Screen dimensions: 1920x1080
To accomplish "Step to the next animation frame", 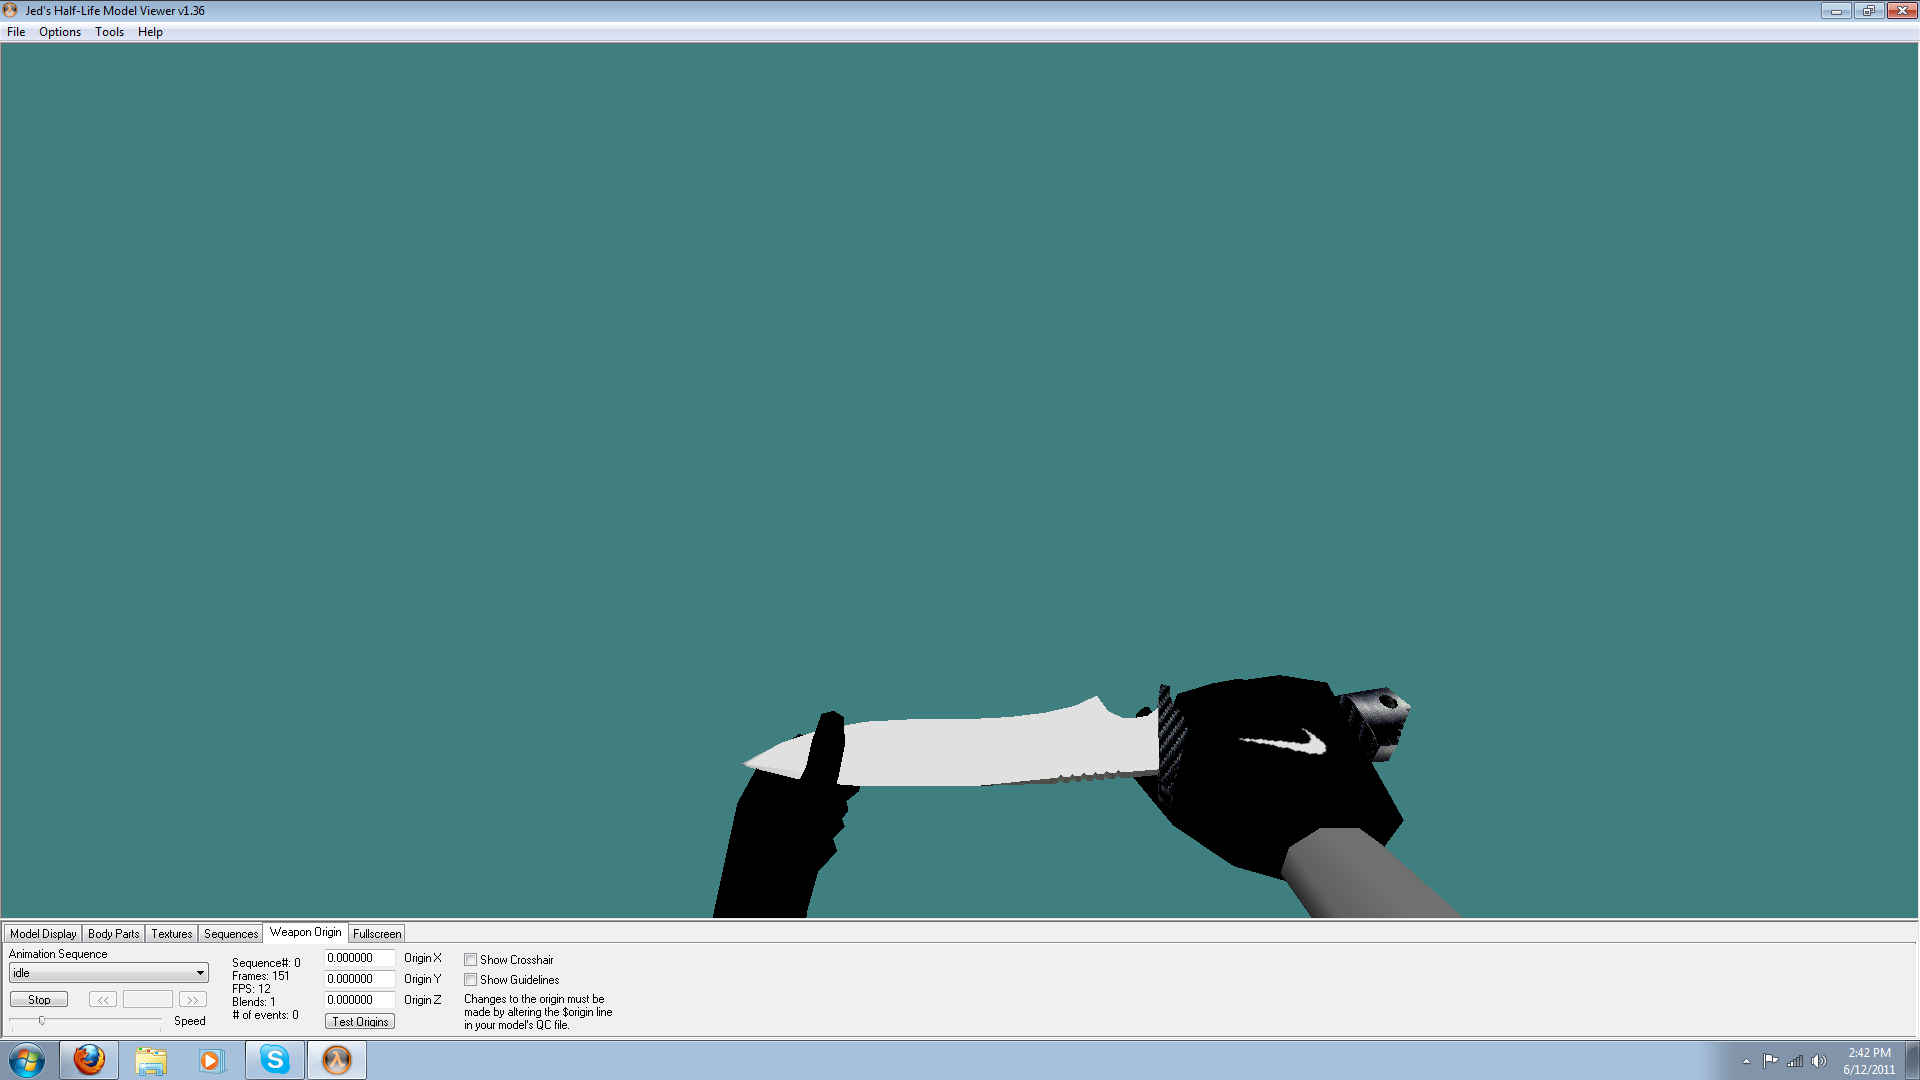I will 193,999.
